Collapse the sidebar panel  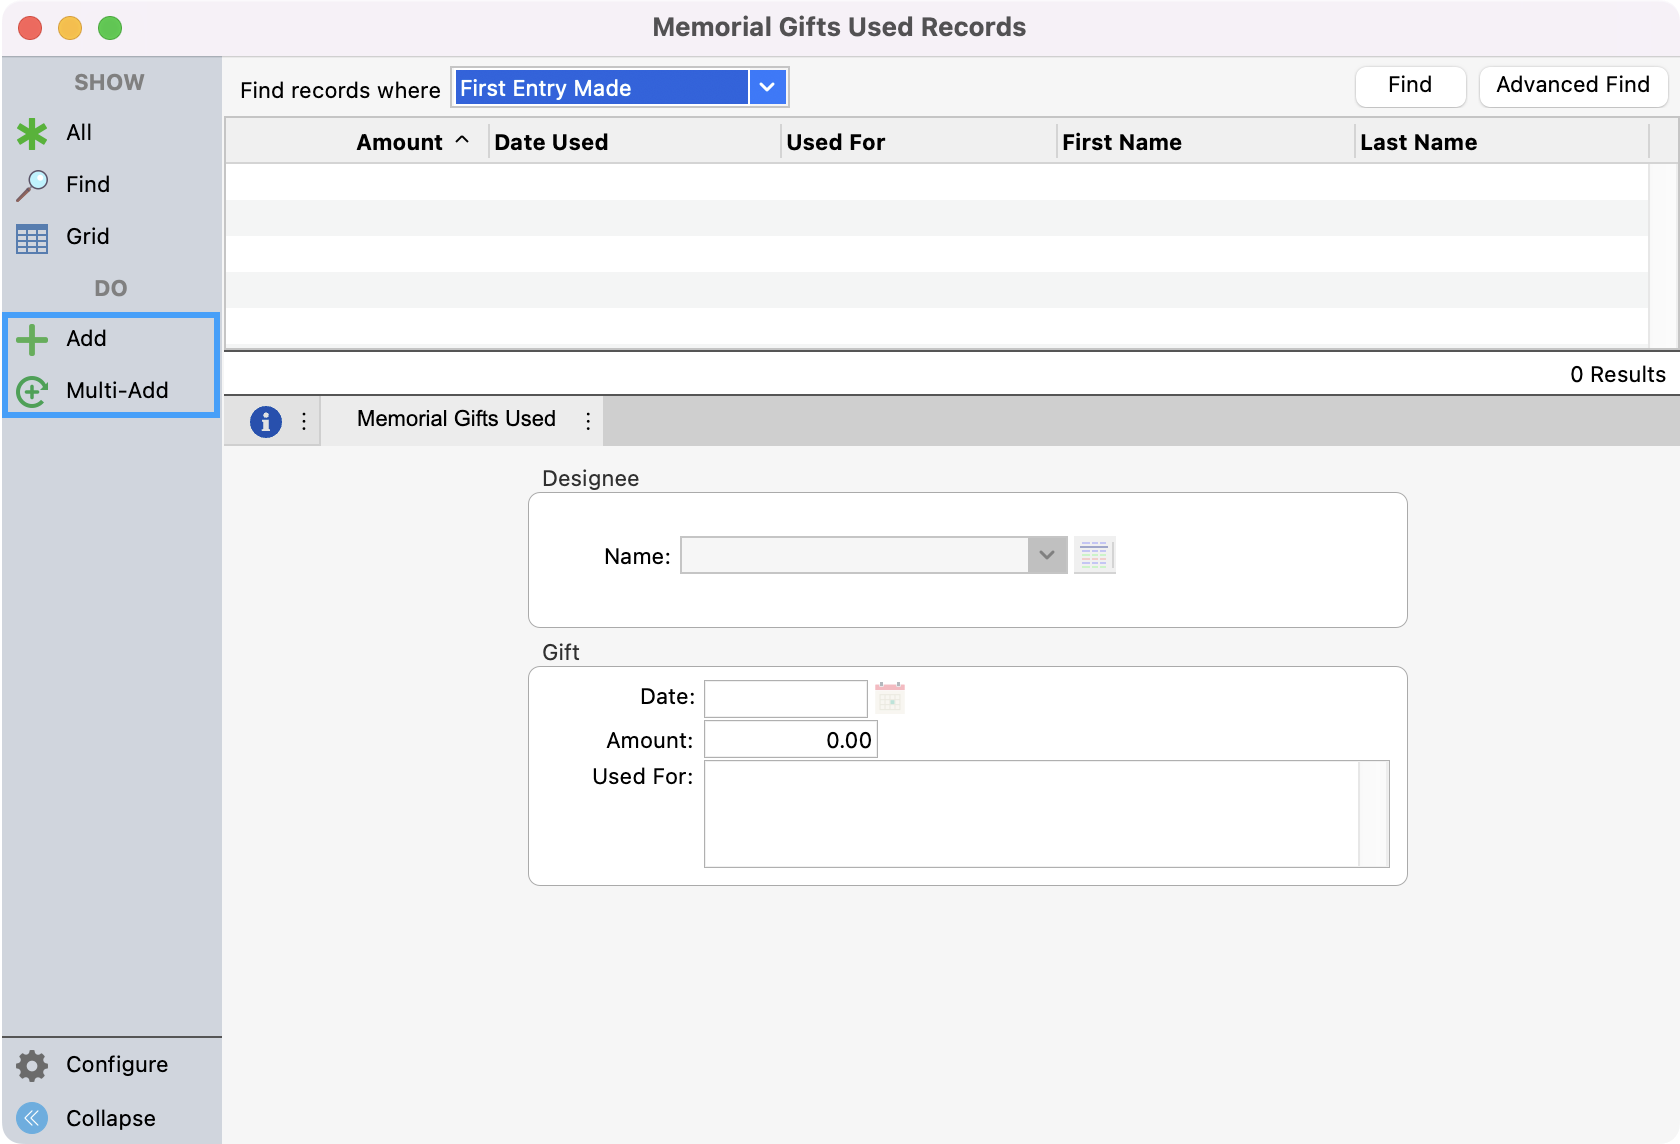click(32, 1118)
